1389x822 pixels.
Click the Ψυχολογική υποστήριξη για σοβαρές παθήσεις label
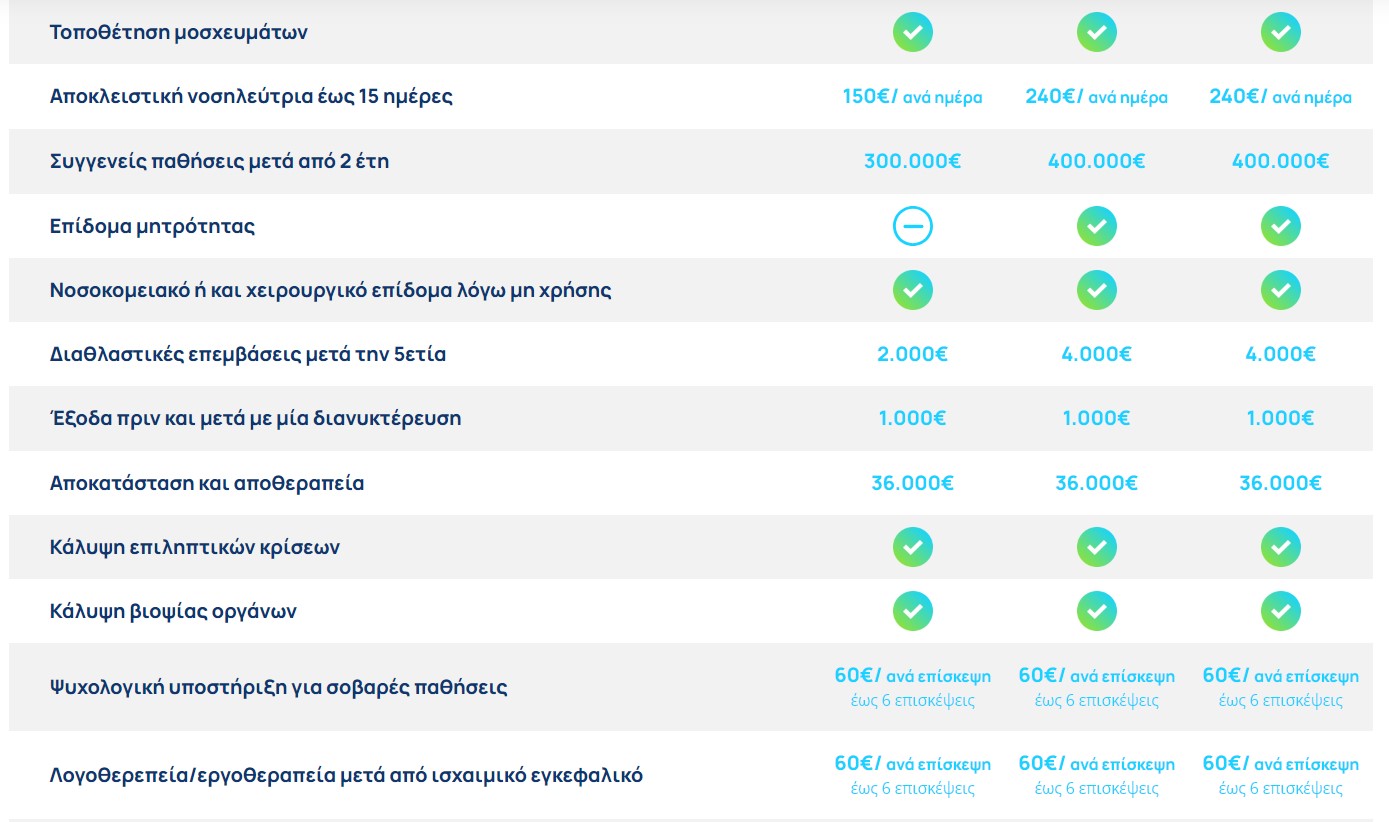278,688
